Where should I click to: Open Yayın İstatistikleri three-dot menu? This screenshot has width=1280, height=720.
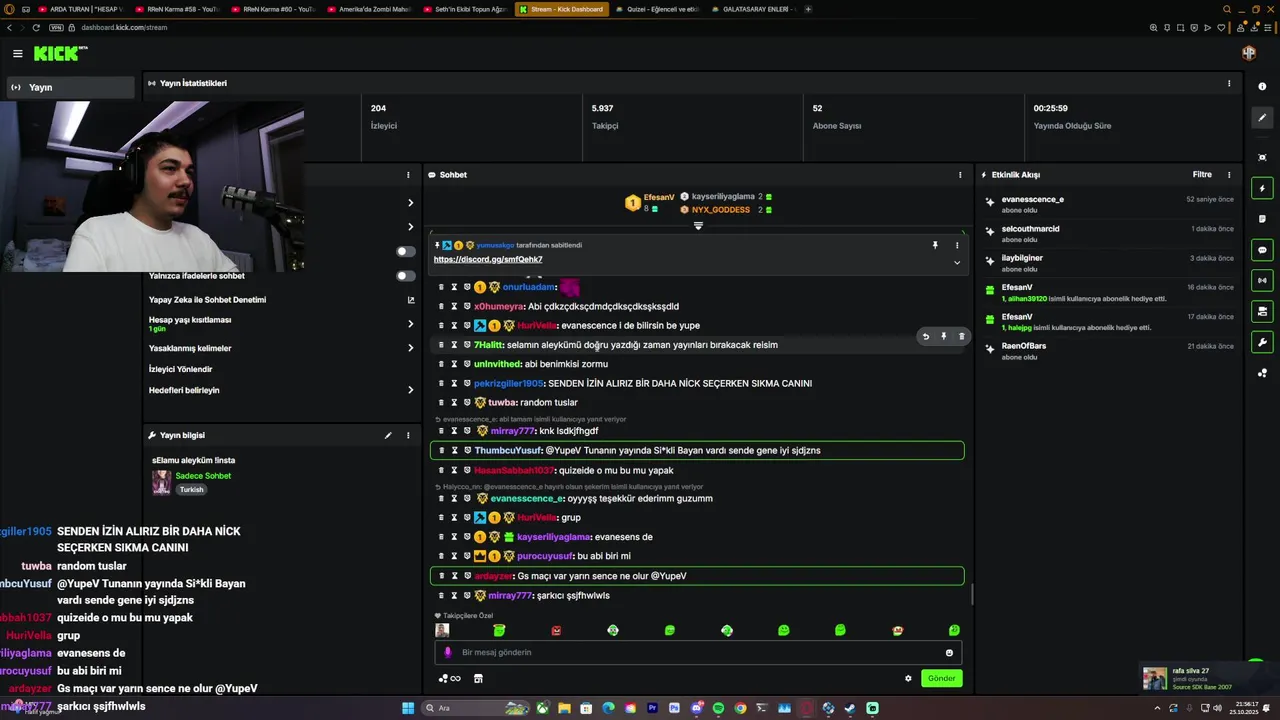point(1229,83)
